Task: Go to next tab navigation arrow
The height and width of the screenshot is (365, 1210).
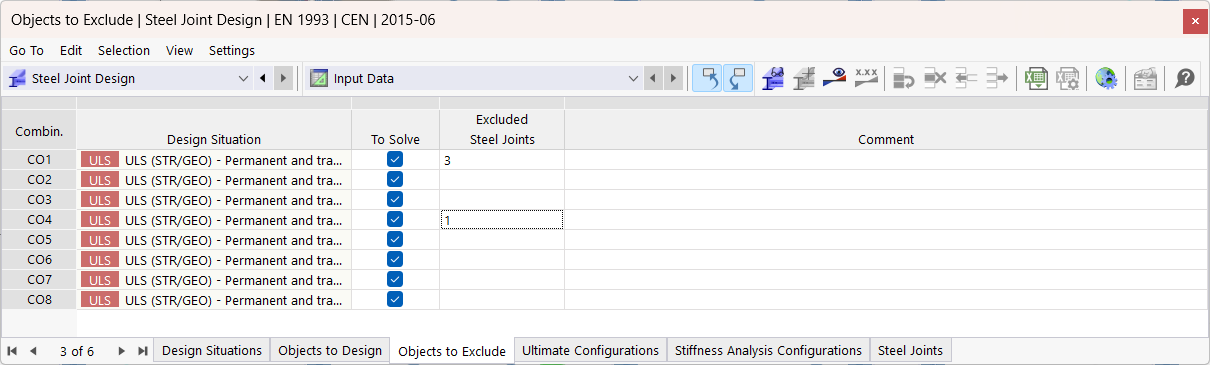Action: click(122, 351)
